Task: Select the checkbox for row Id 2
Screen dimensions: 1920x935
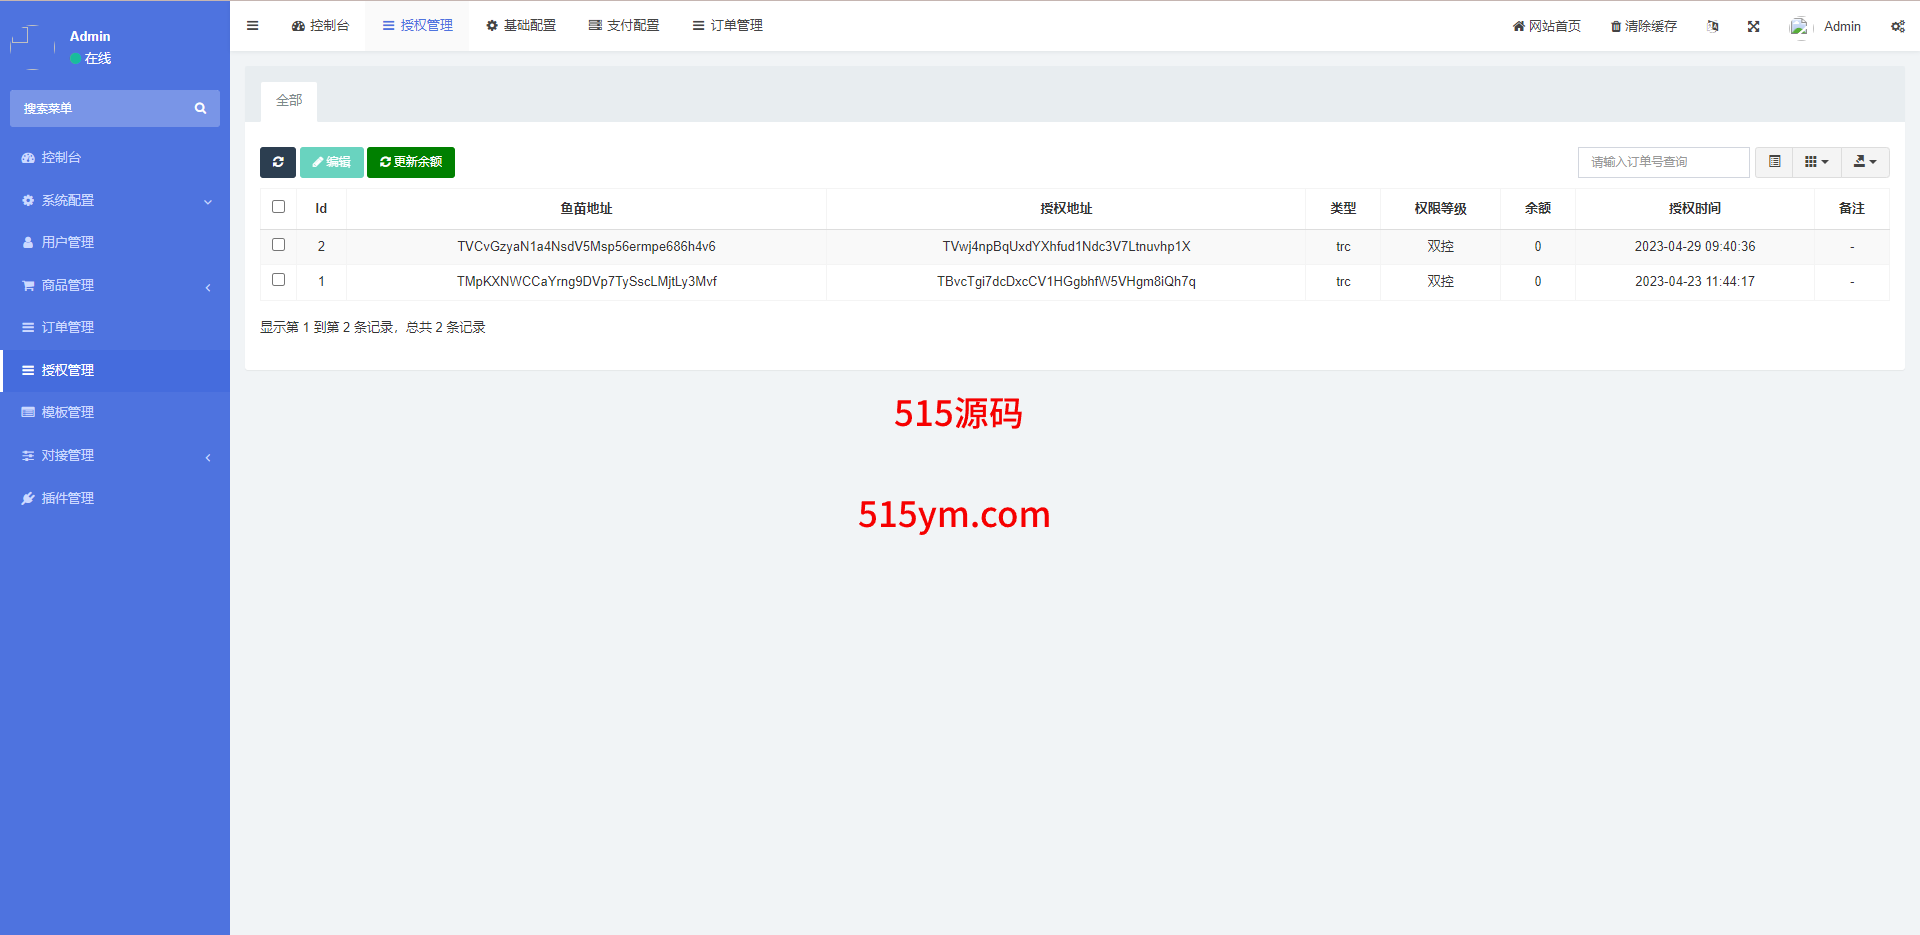Action: coord(279,245)
